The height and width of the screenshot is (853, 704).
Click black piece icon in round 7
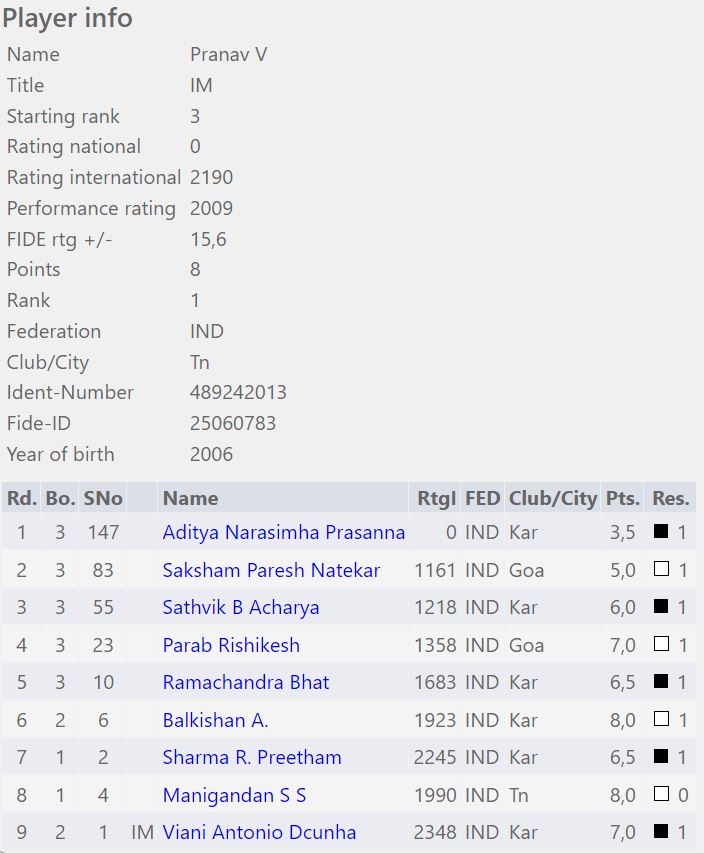click(660, 758)
